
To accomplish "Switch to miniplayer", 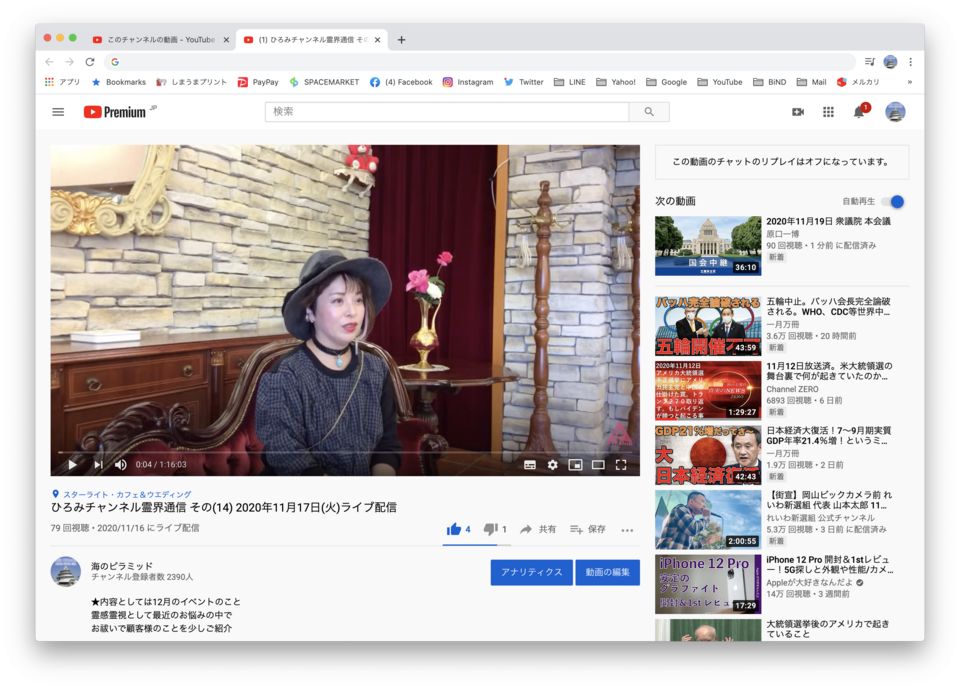I will pos(575,464).
